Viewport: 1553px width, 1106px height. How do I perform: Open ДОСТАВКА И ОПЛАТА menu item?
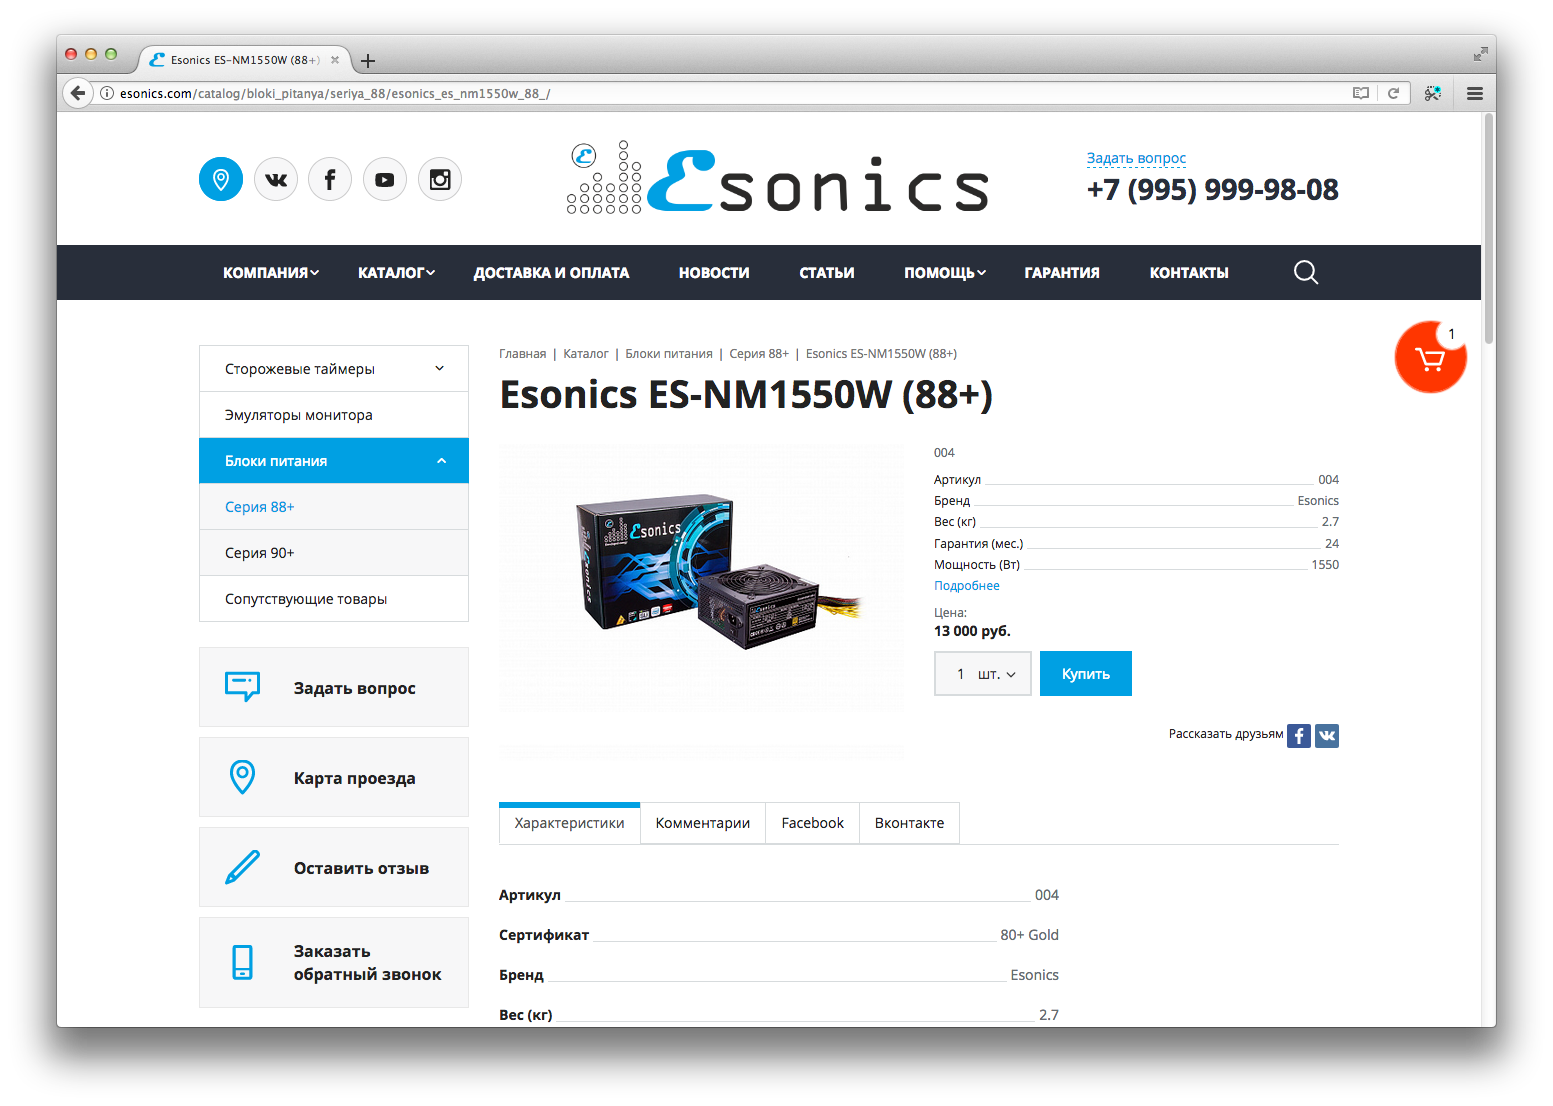552,273
